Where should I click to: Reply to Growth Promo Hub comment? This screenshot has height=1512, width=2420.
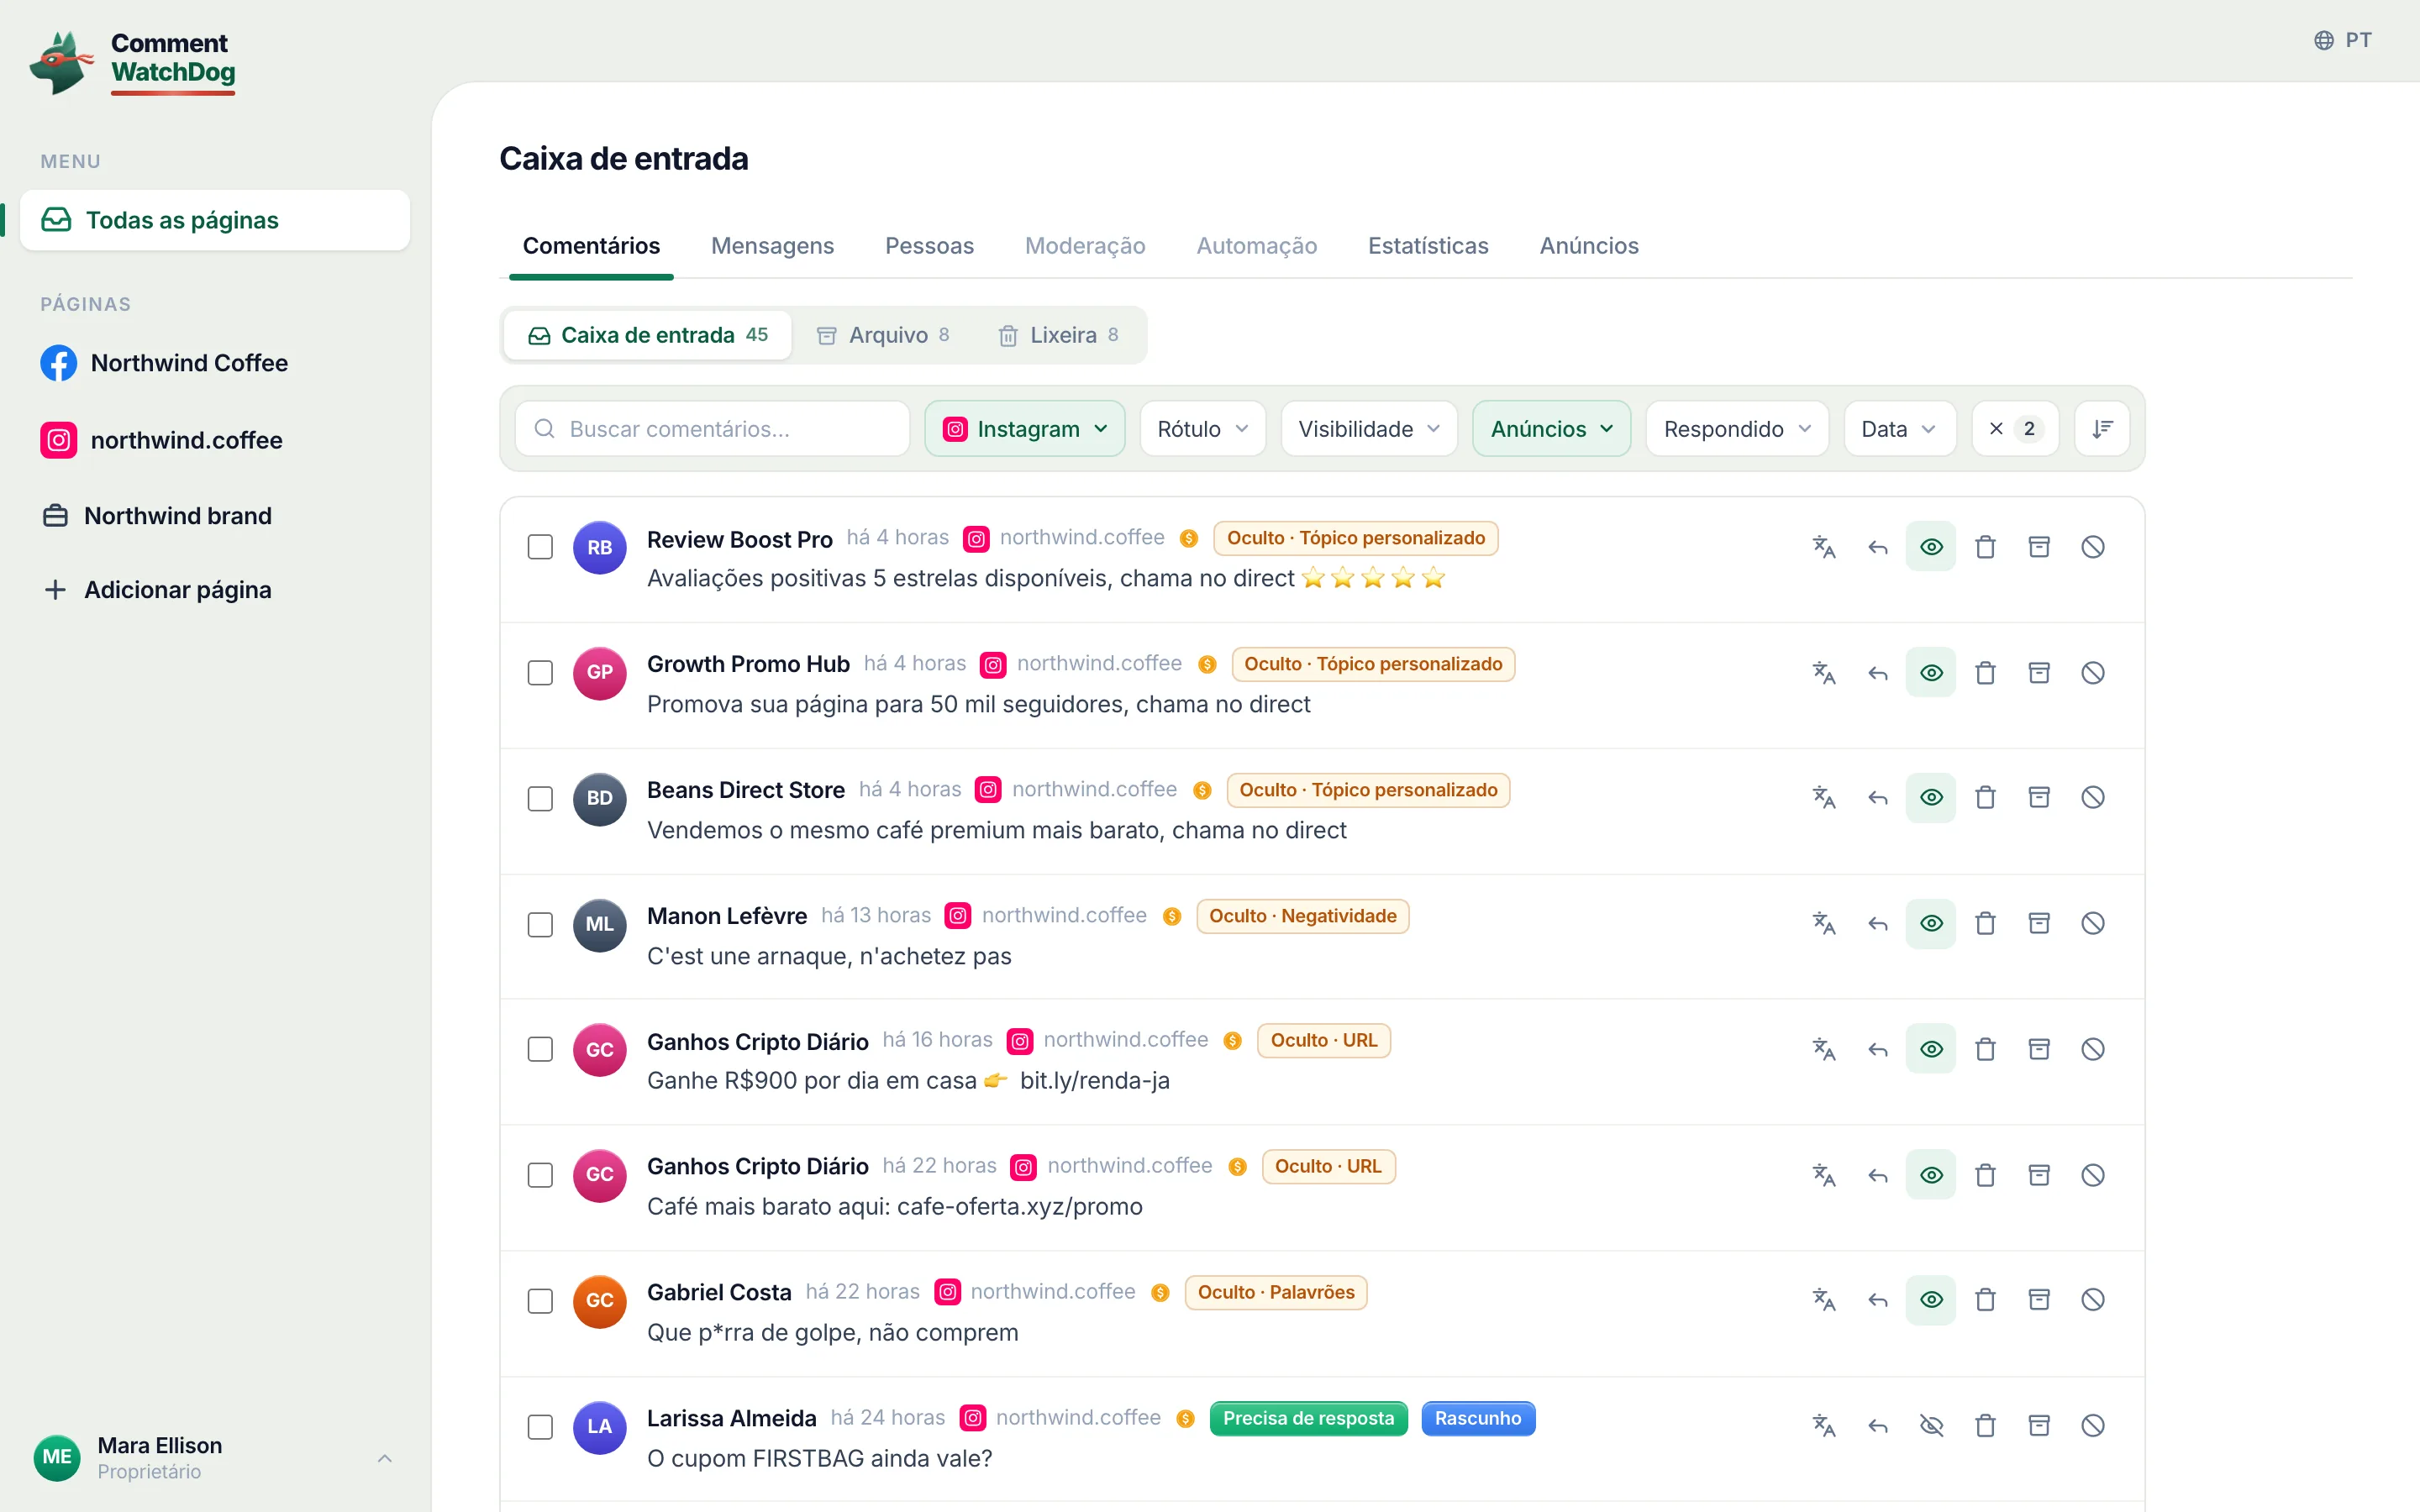coord(1878,673)
